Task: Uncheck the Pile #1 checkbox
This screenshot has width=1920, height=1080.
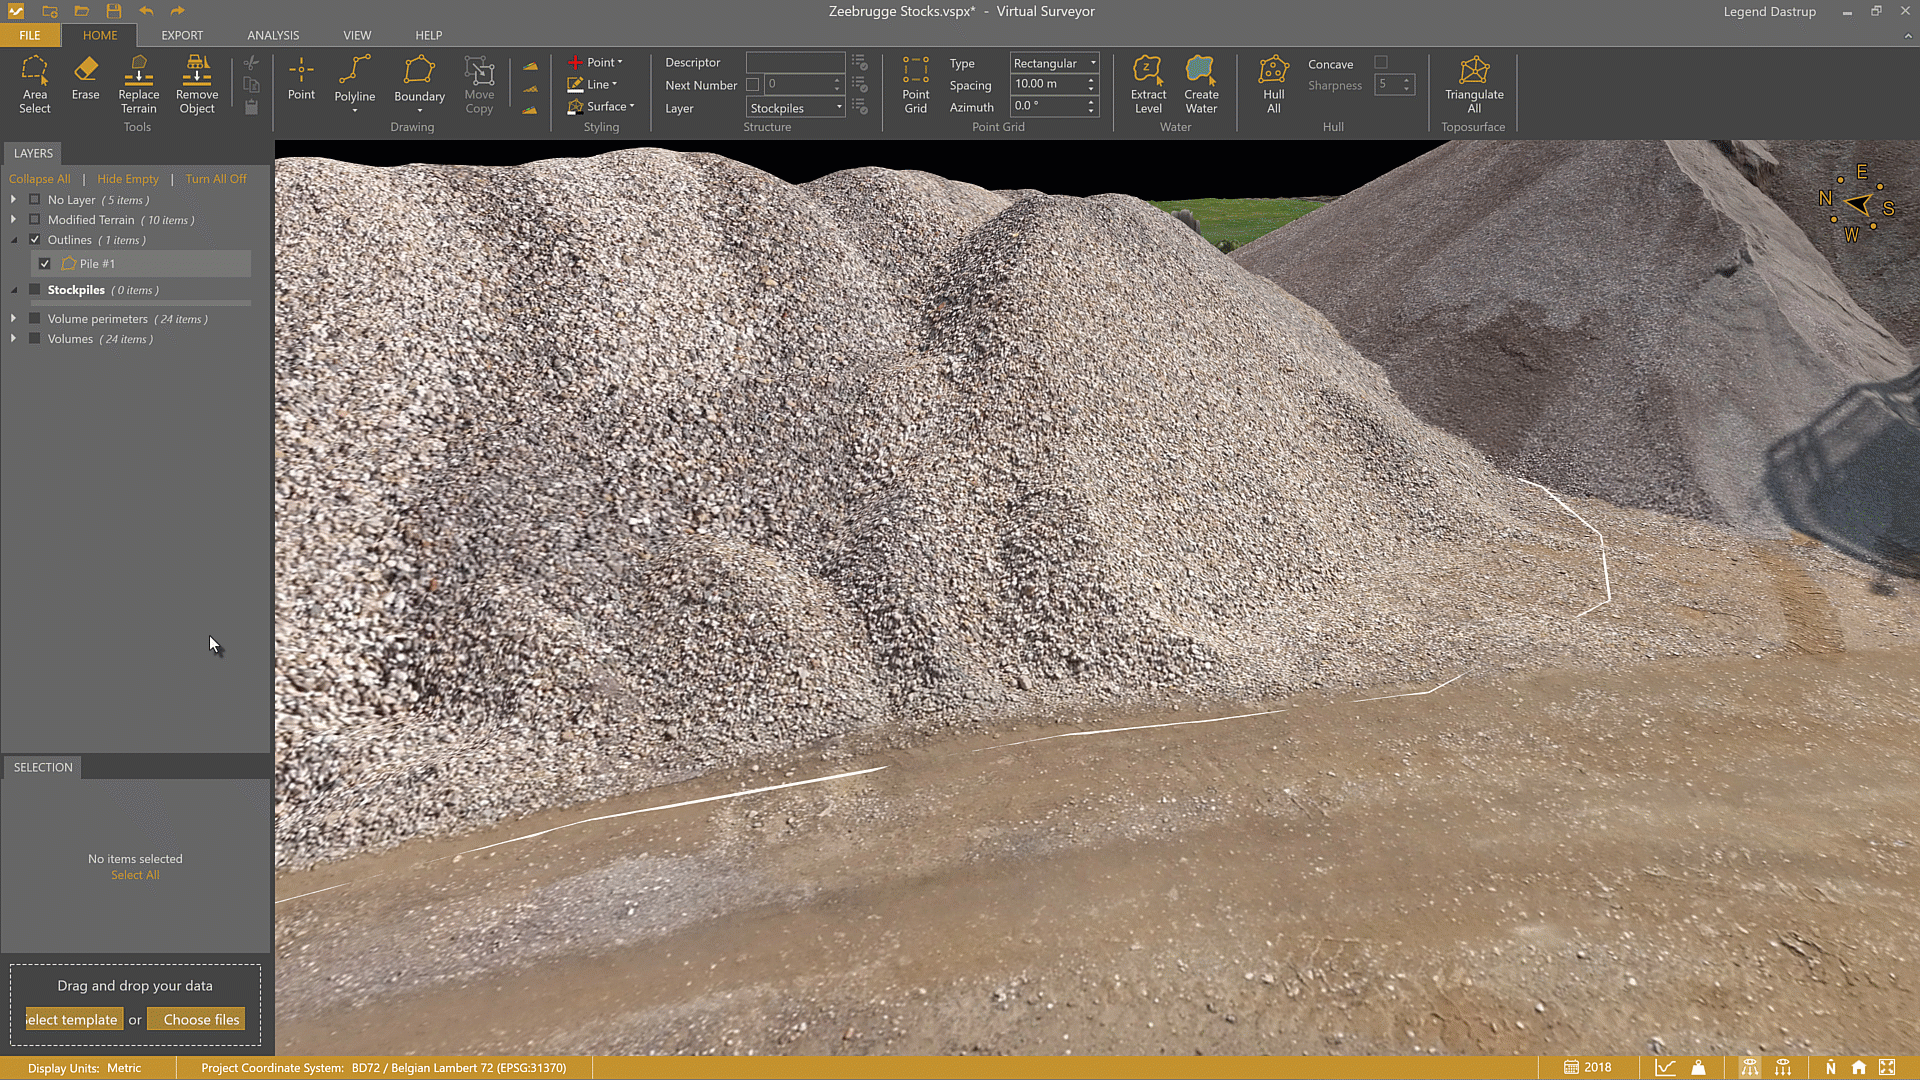Action: [45, 263]
